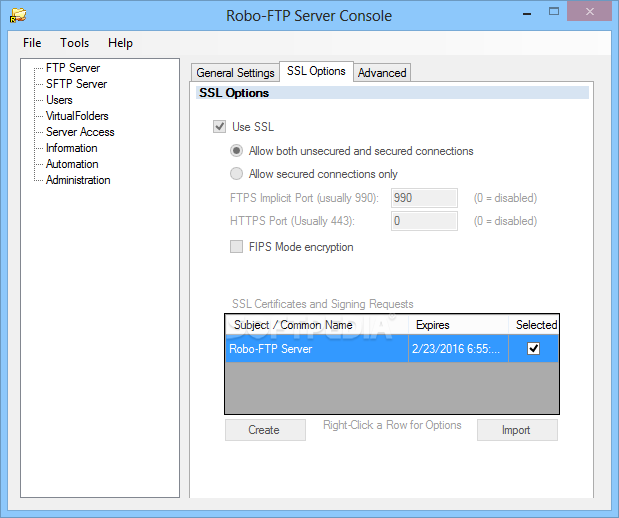Image resolution: width=619 pixels, height=518 pixels.
Task: Select Server Access tree node
Action: pyautogui.click(x=80, y=132)
